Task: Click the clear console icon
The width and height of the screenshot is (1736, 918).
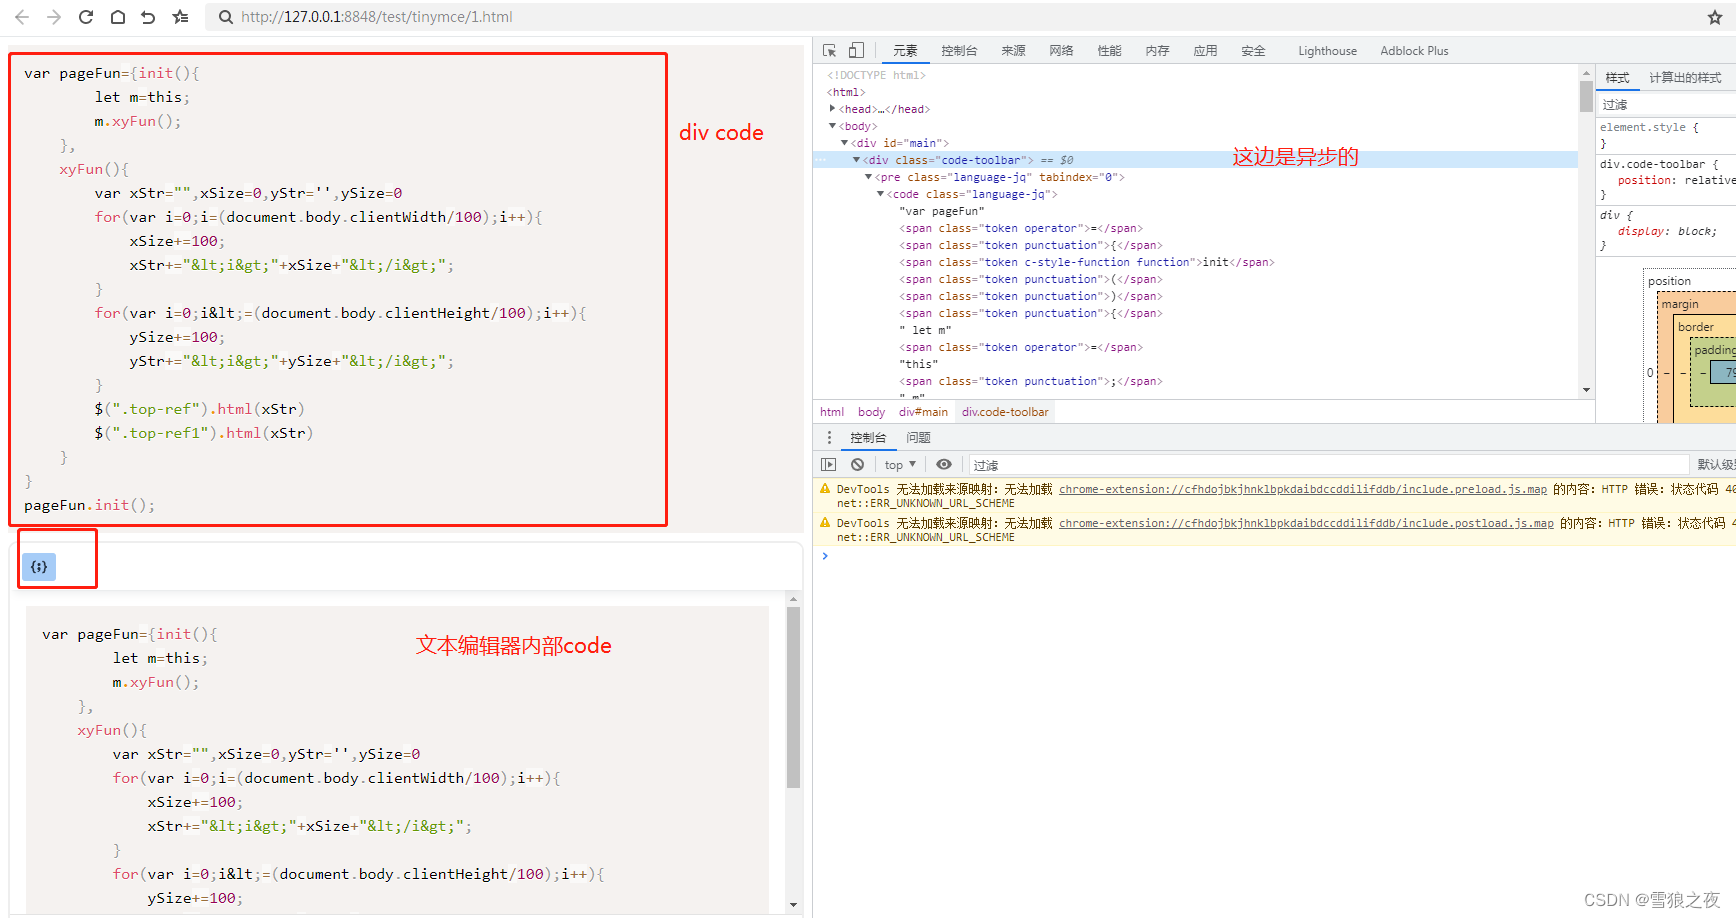Action: 857,463
